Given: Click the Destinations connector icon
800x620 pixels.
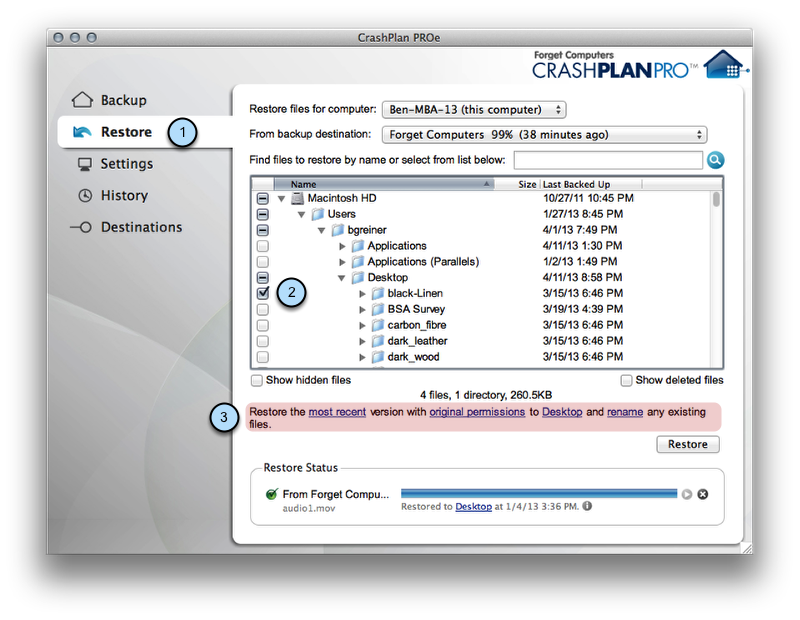Looking at the screenshot, I should tap(81, 227).
